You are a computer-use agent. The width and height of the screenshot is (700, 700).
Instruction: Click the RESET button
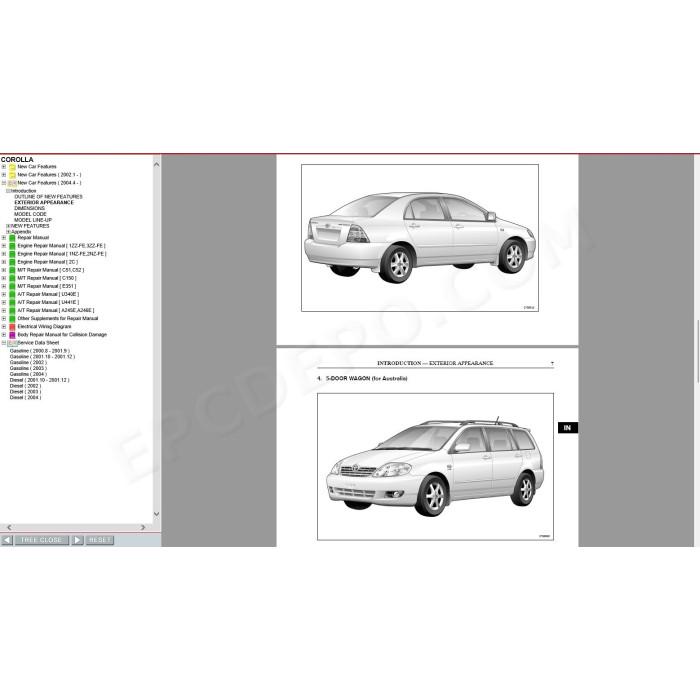pyautogui.click(x=100, y=540)
